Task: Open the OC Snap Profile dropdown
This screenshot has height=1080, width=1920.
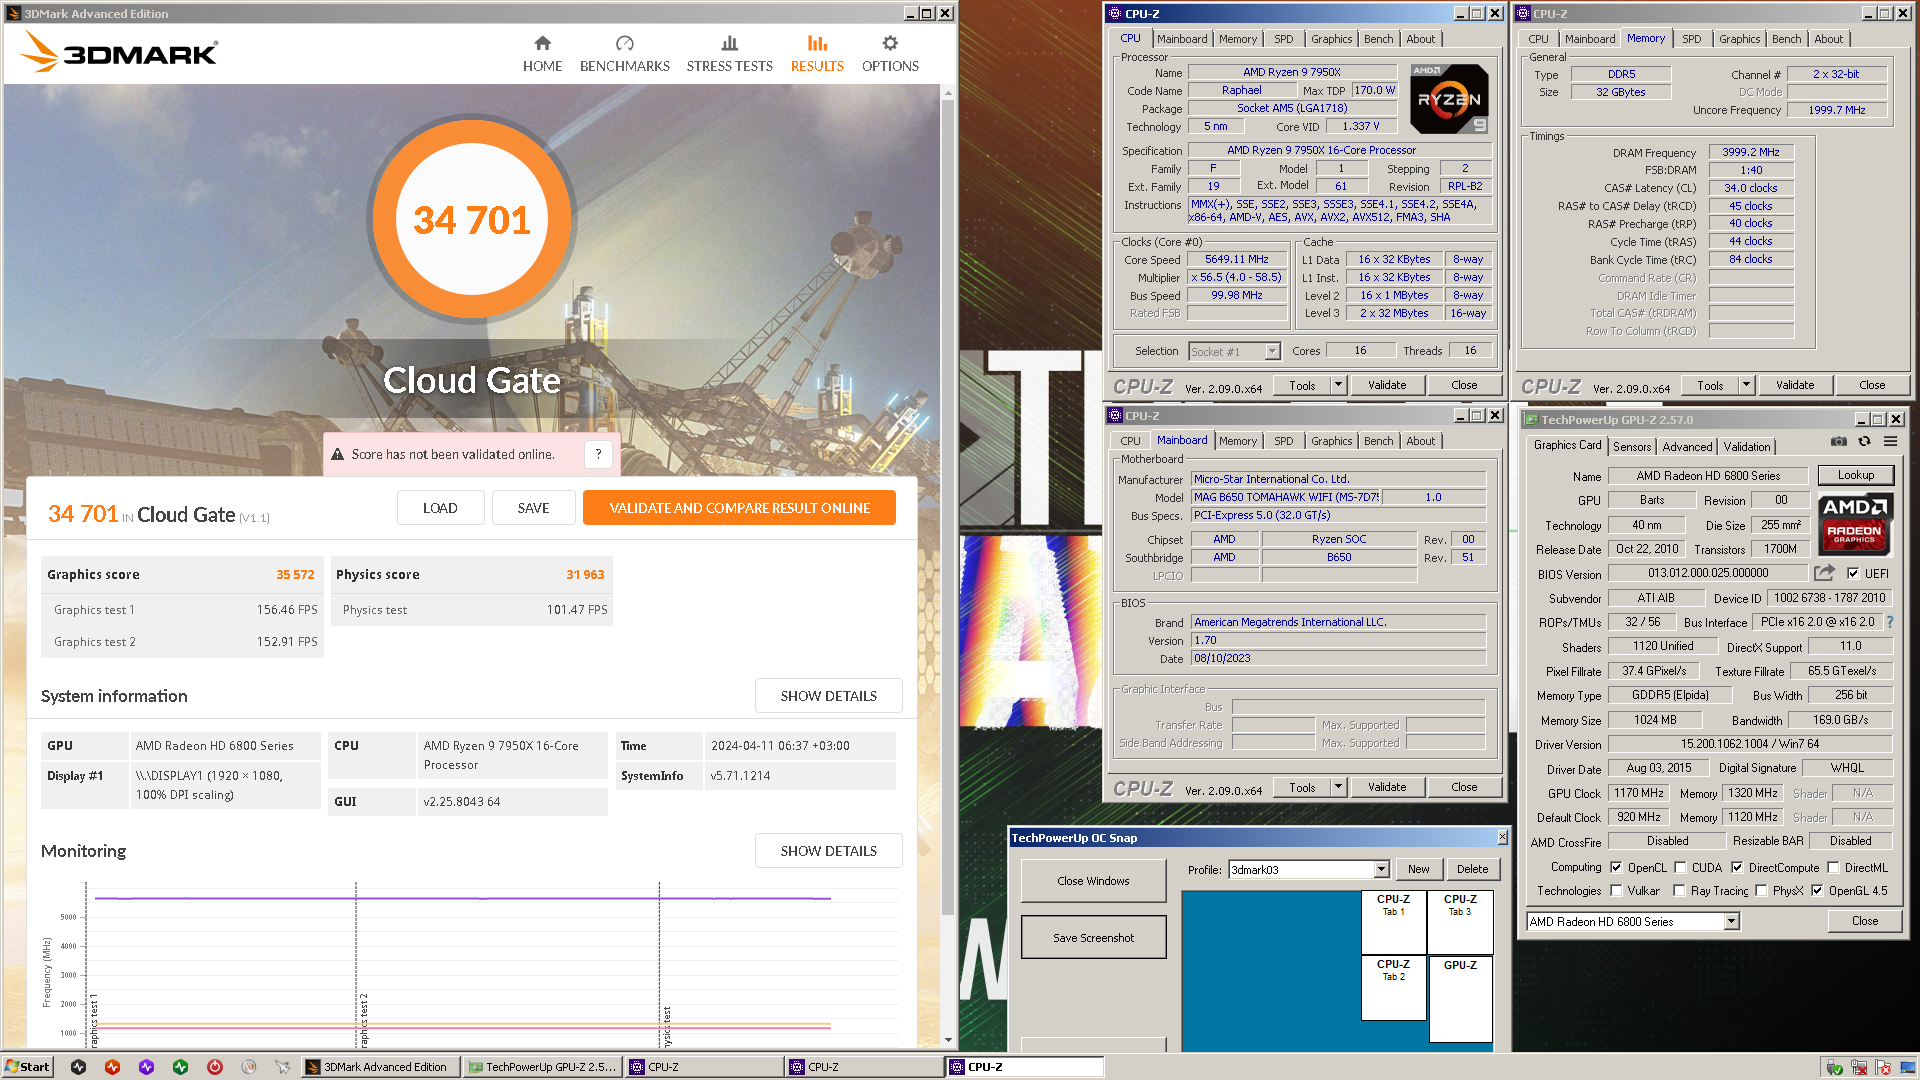Action: pos(1381,869)
